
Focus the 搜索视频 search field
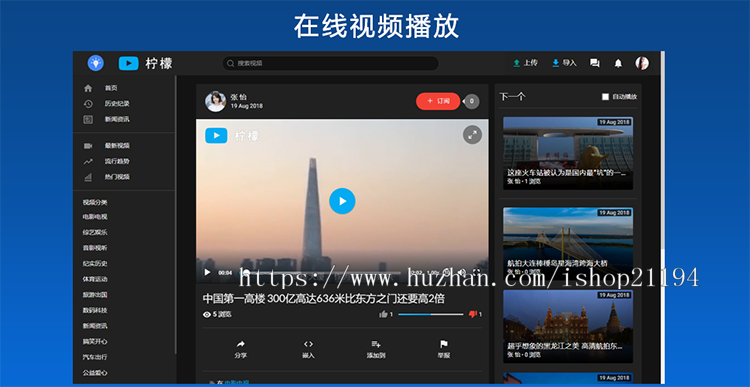point(330,63)
